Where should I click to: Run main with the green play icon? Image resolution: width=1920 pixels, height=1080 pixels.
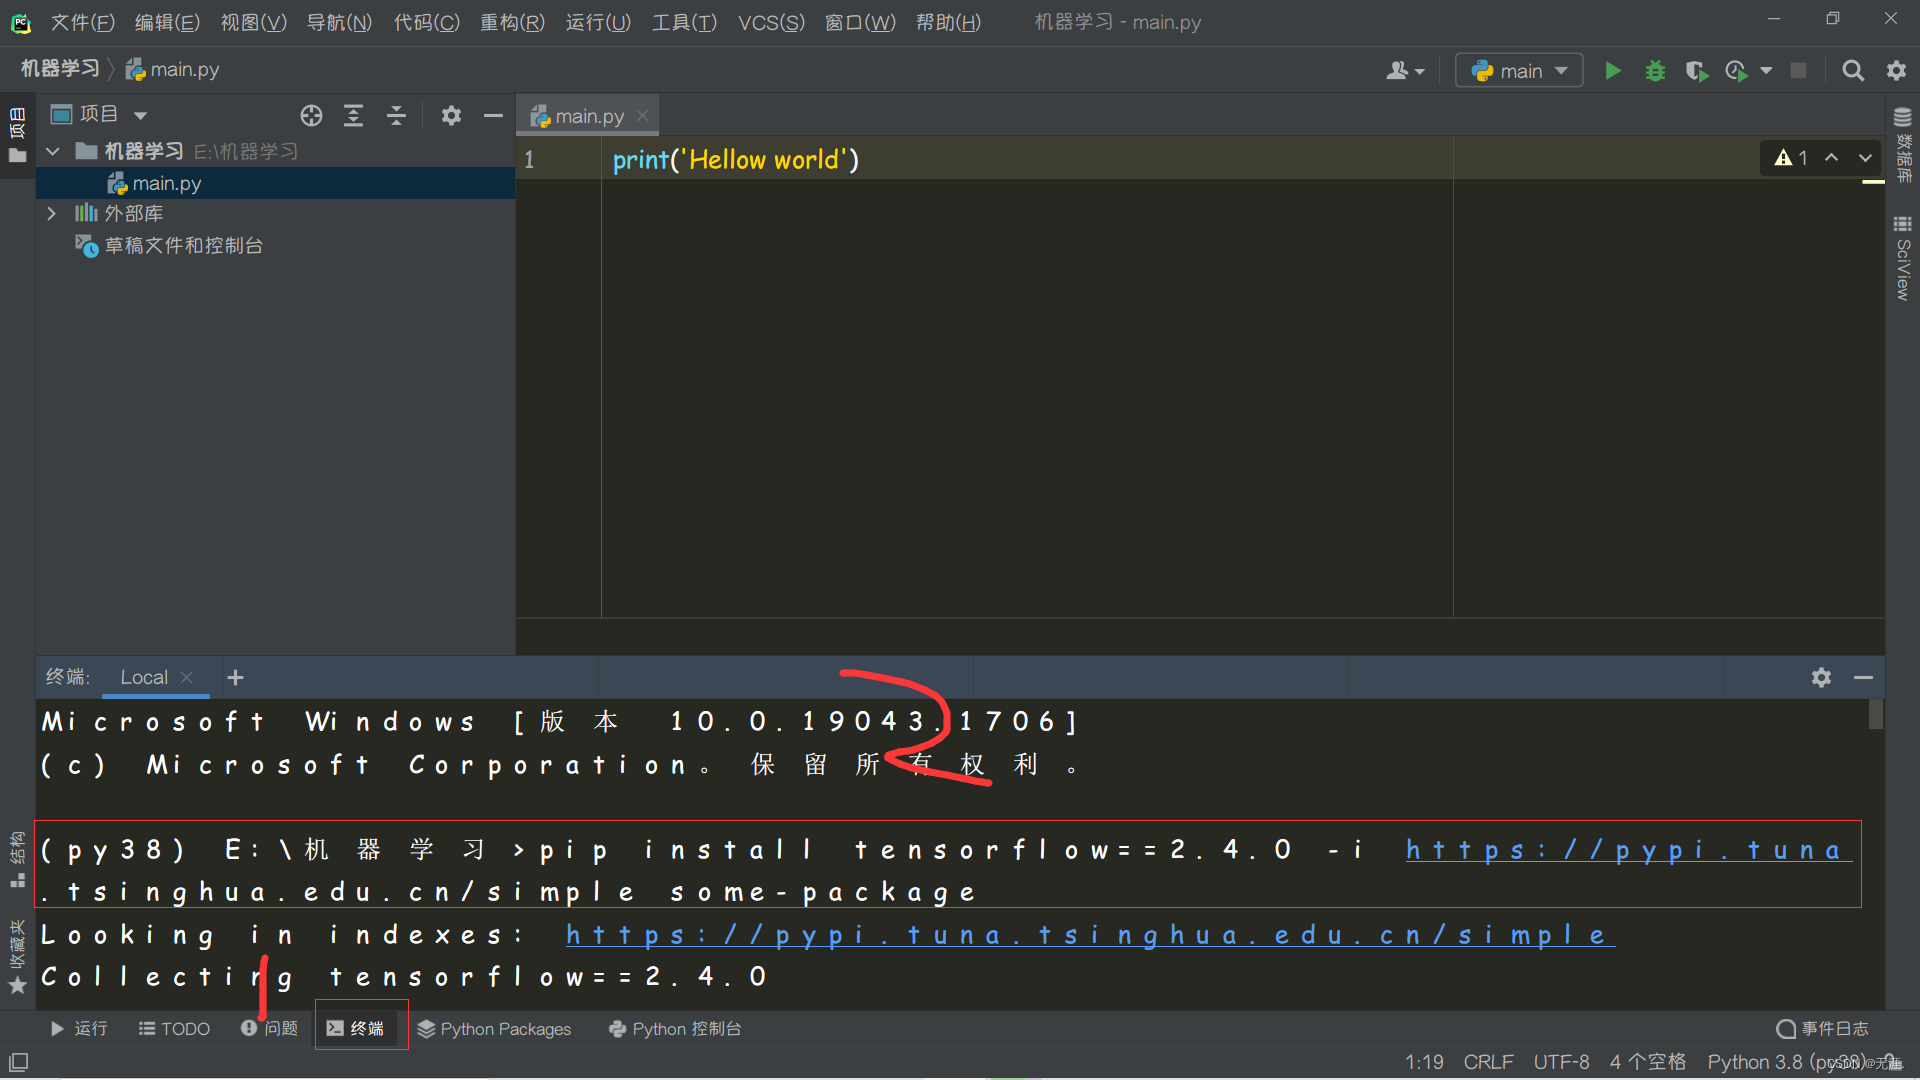pos(1612,71)
